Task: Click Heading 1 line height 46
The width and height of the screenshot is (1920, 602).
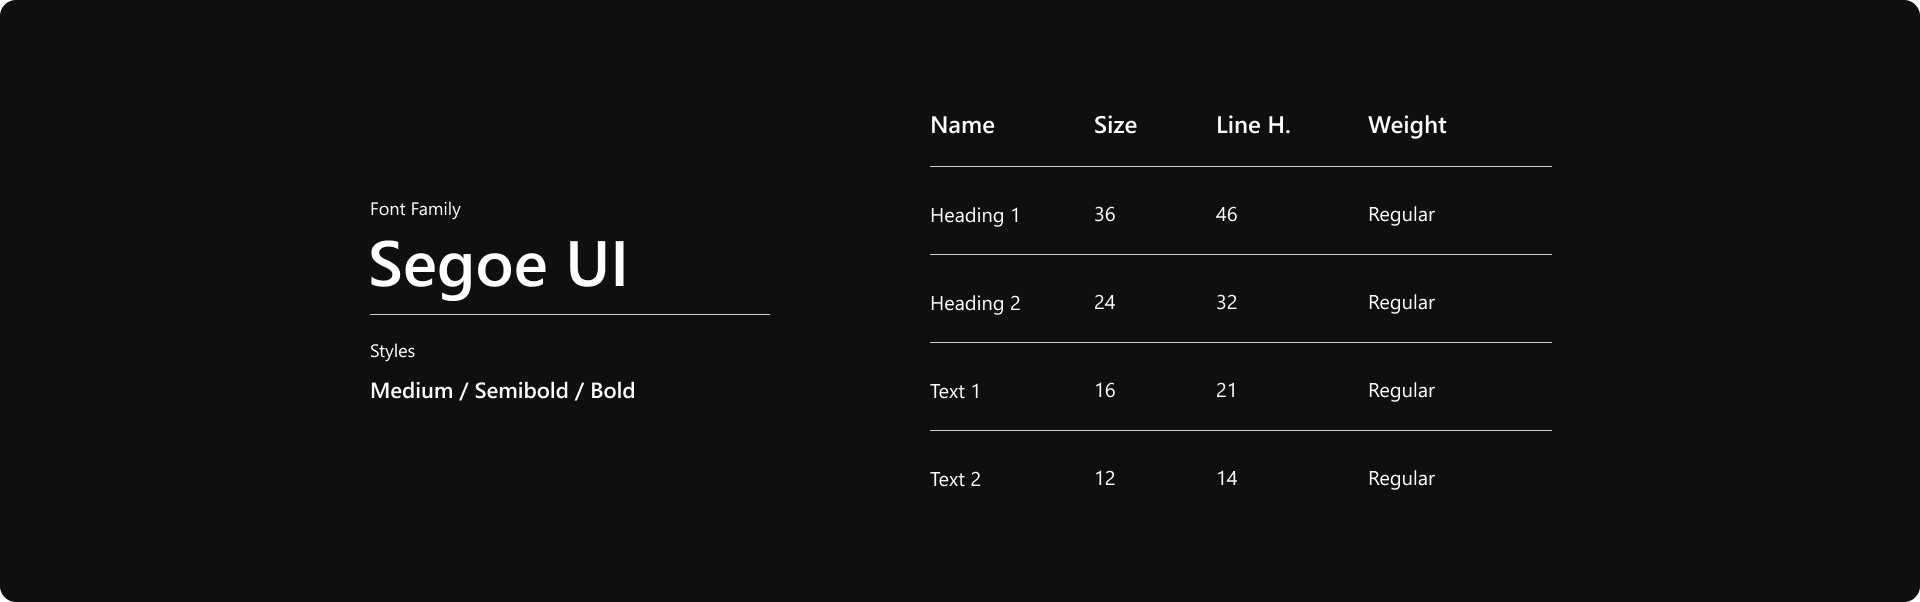Action: (x=1226, y=215)
